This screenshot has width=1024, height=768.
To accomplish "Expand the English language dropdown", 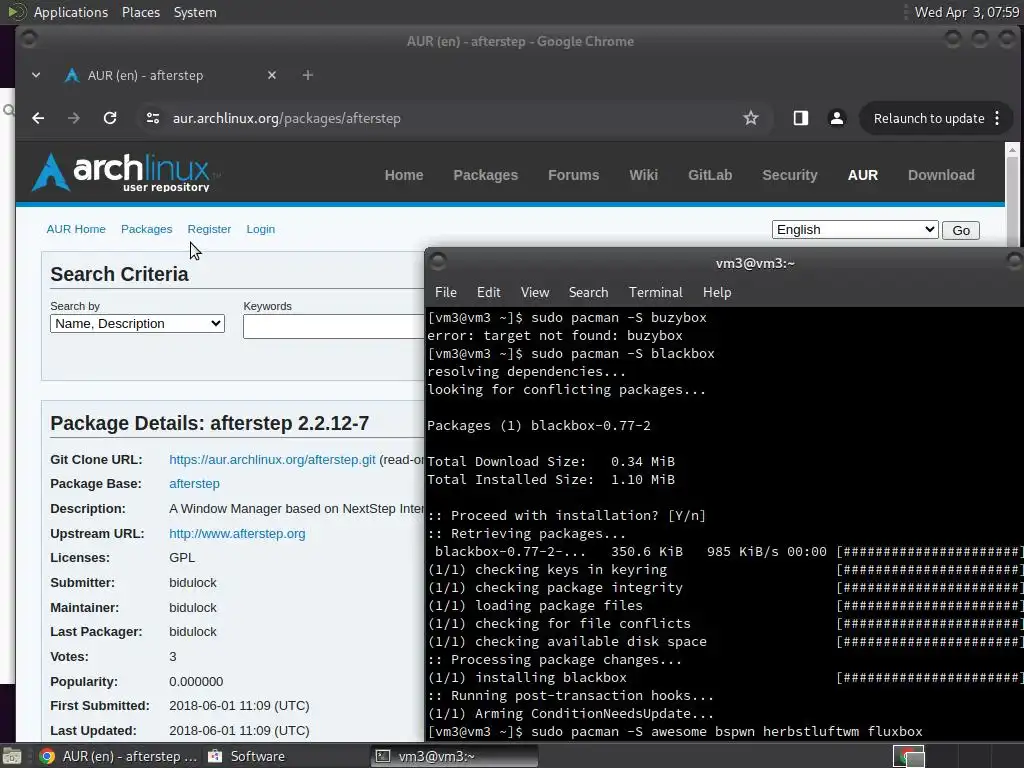I will tap(855, 229).
